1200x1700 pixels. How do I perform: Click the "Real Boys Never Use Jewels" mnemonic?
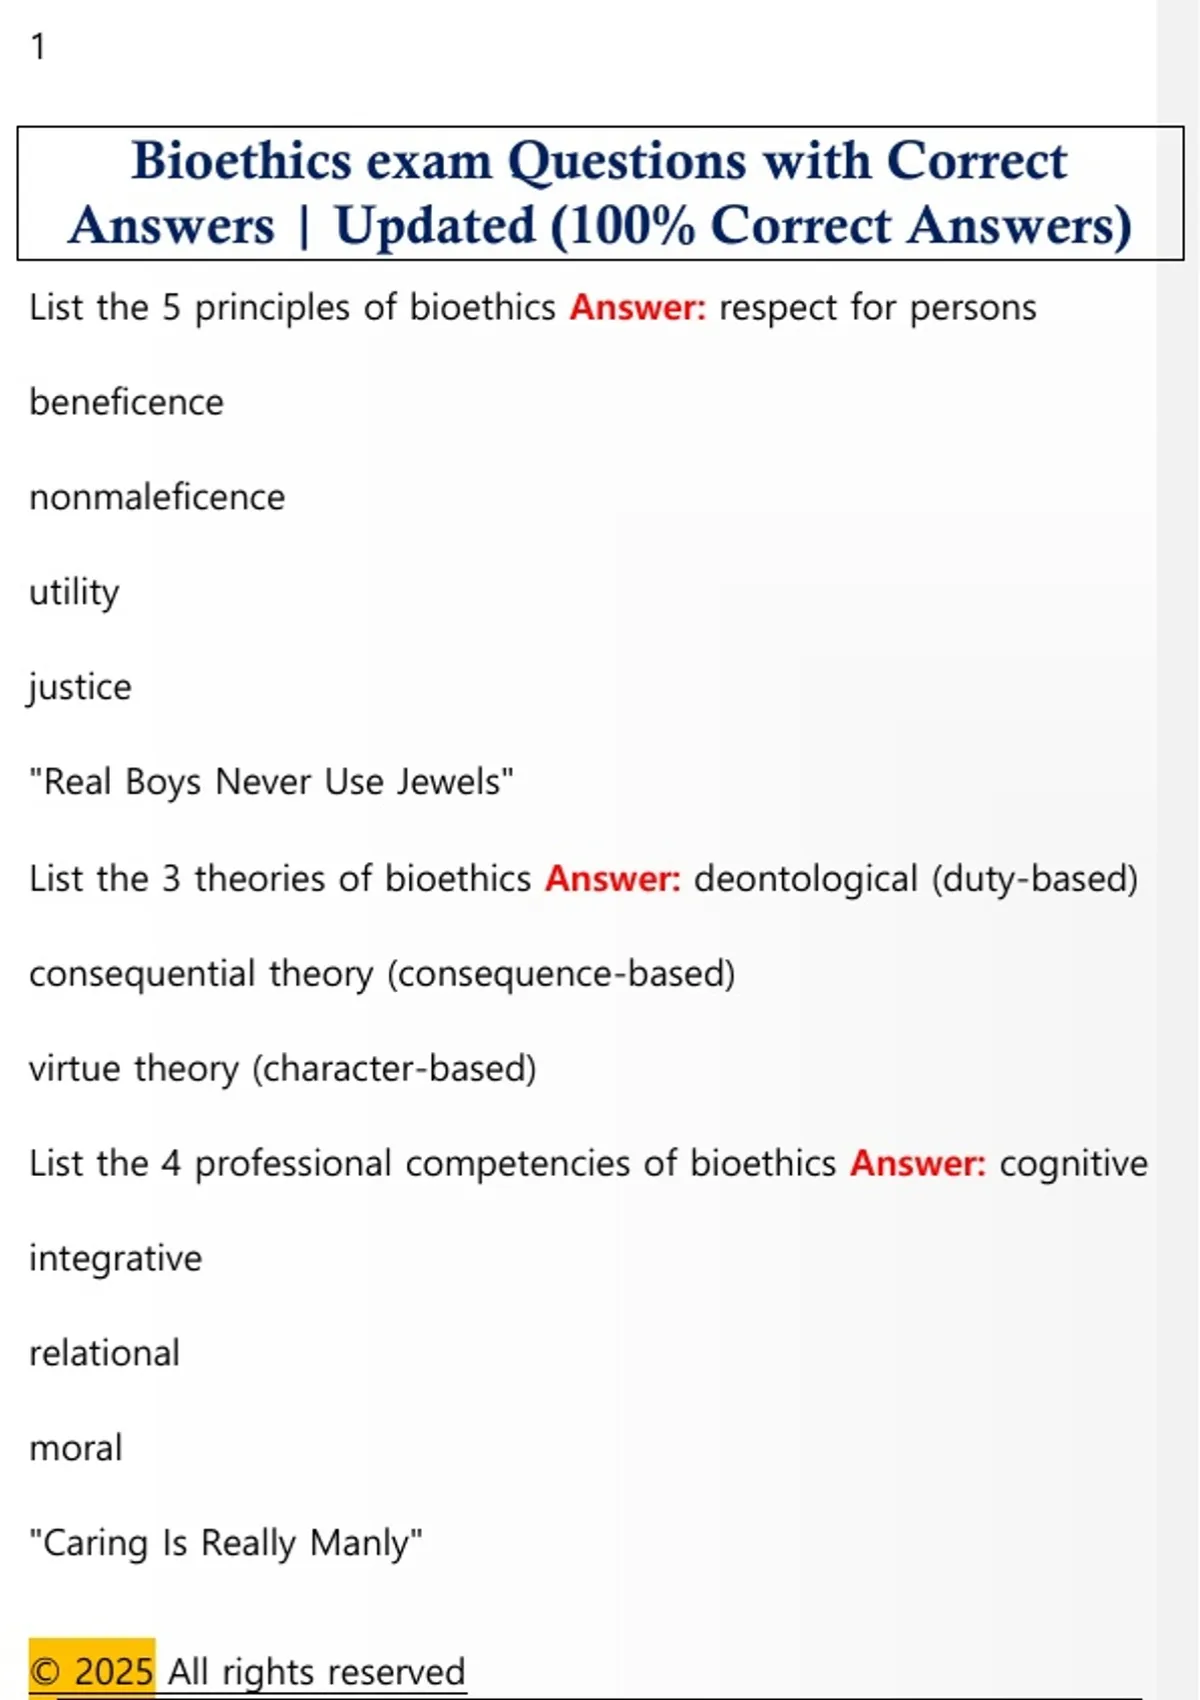tap(271, 782)
